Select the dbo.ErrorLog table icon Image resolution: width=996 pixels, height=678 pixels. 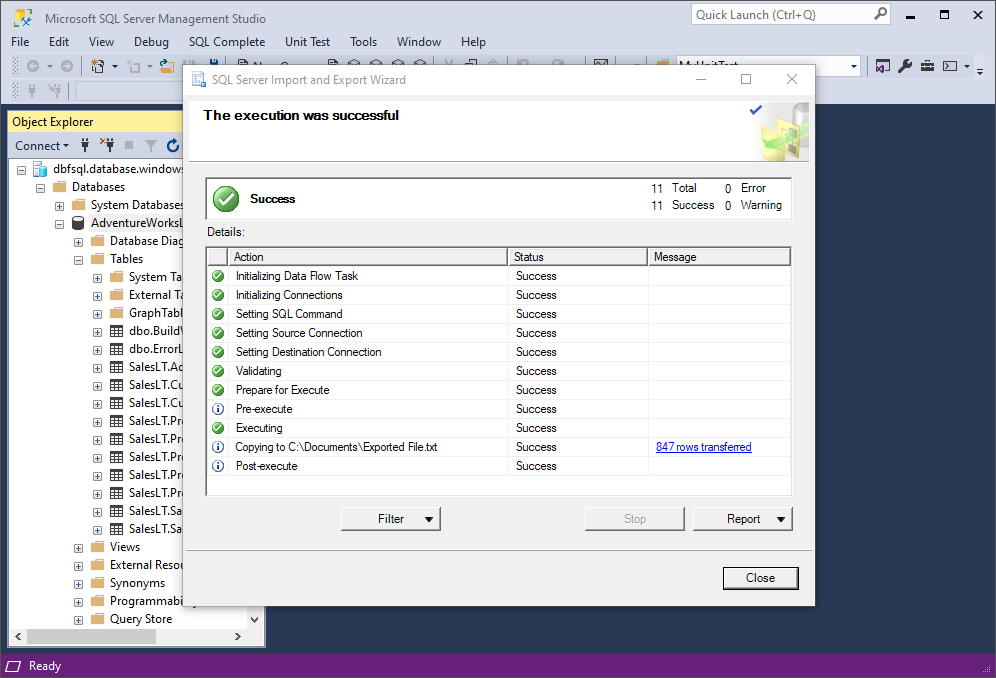116,349
